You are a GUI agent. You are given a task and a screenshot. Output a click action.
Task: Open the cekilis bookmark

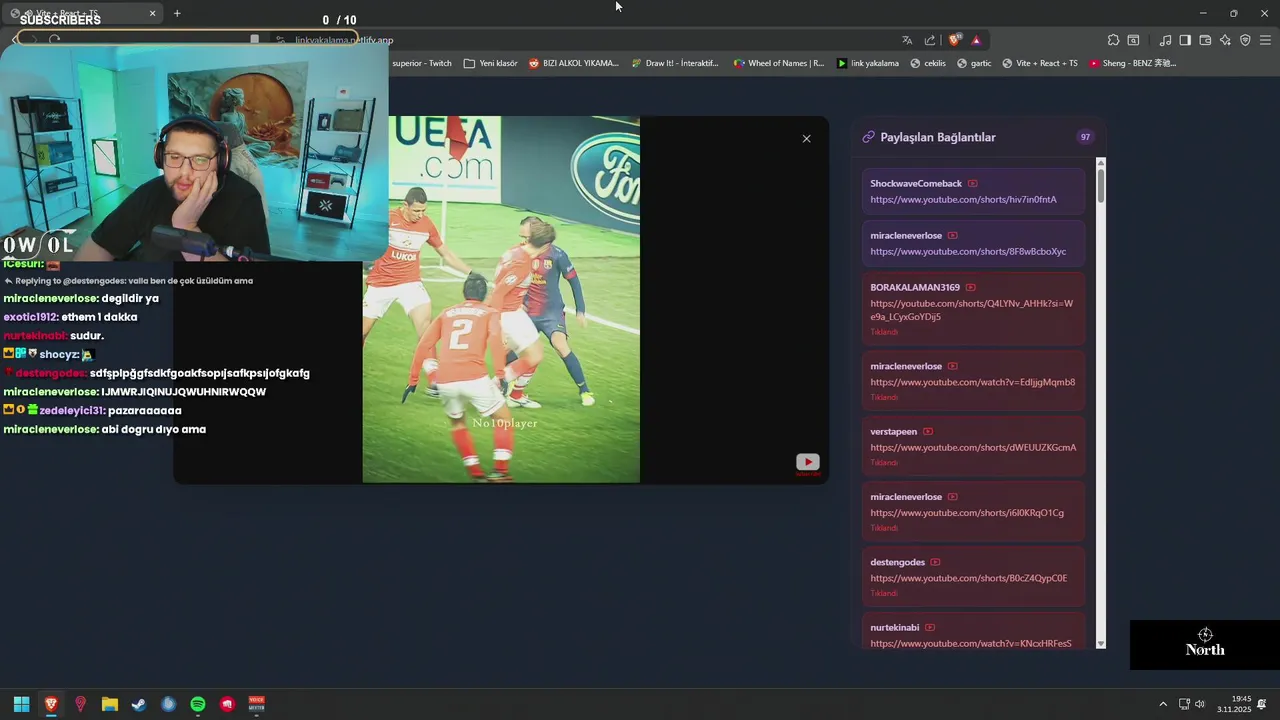(927, 63)
